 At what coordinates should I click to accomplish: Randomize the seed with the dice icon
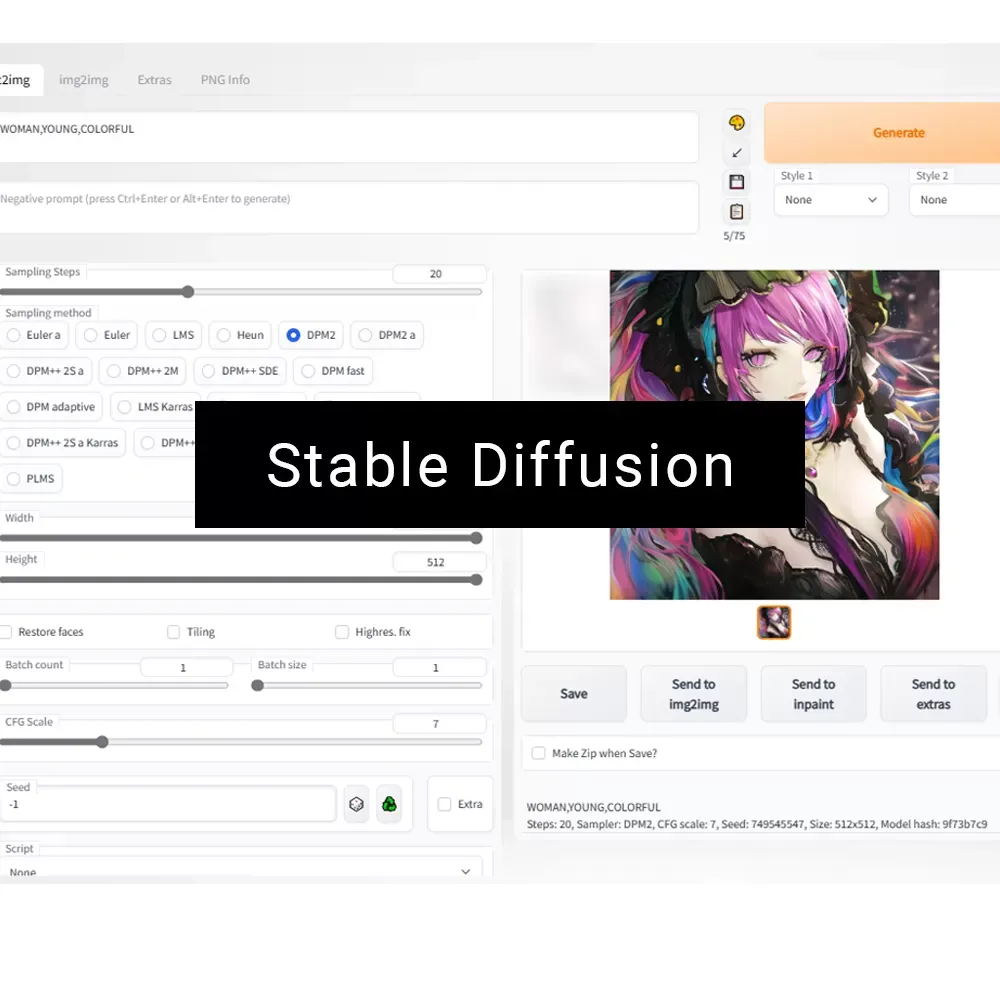357,803
